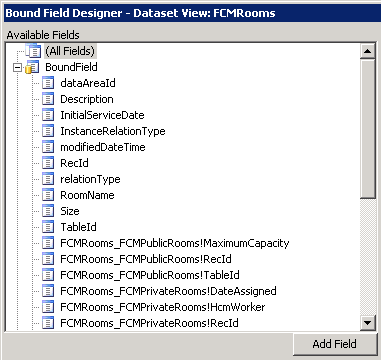This screenshot has width=381, height=360.
Task: Select the dataAreaId field
Action: pyautogui.click(x=88, y=83)
